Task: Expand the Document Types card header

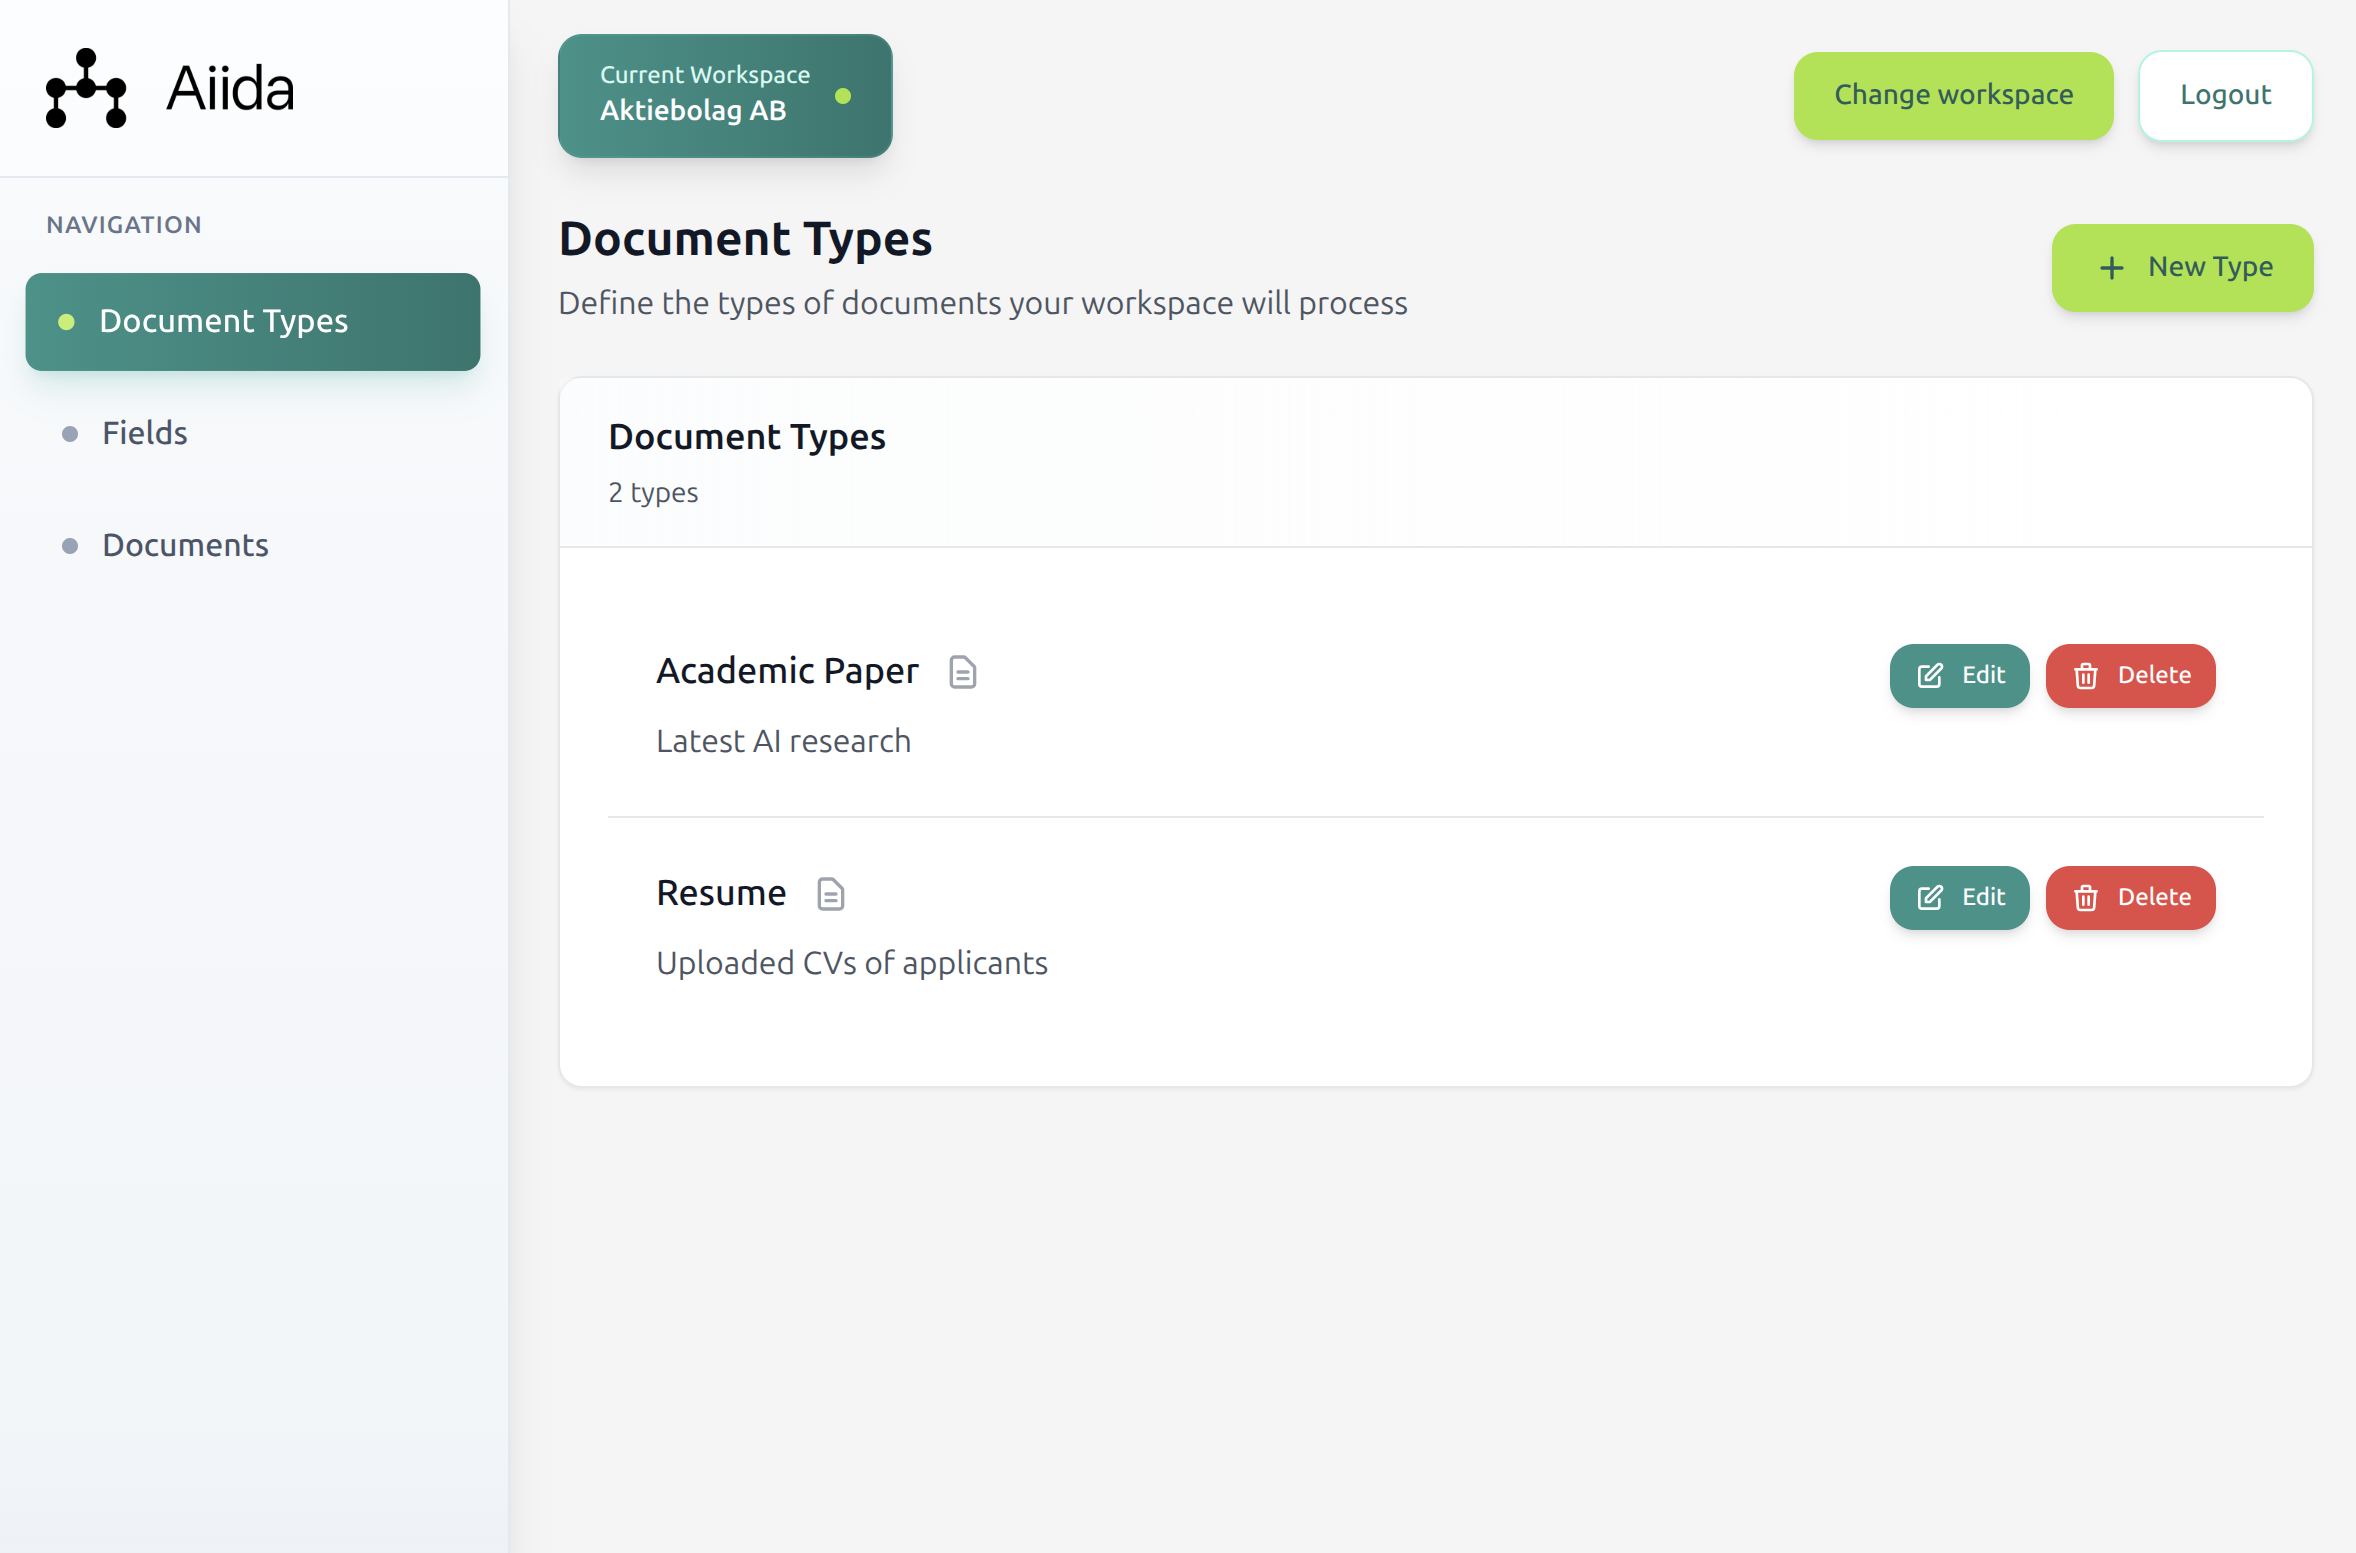Action: click(747, 436)
